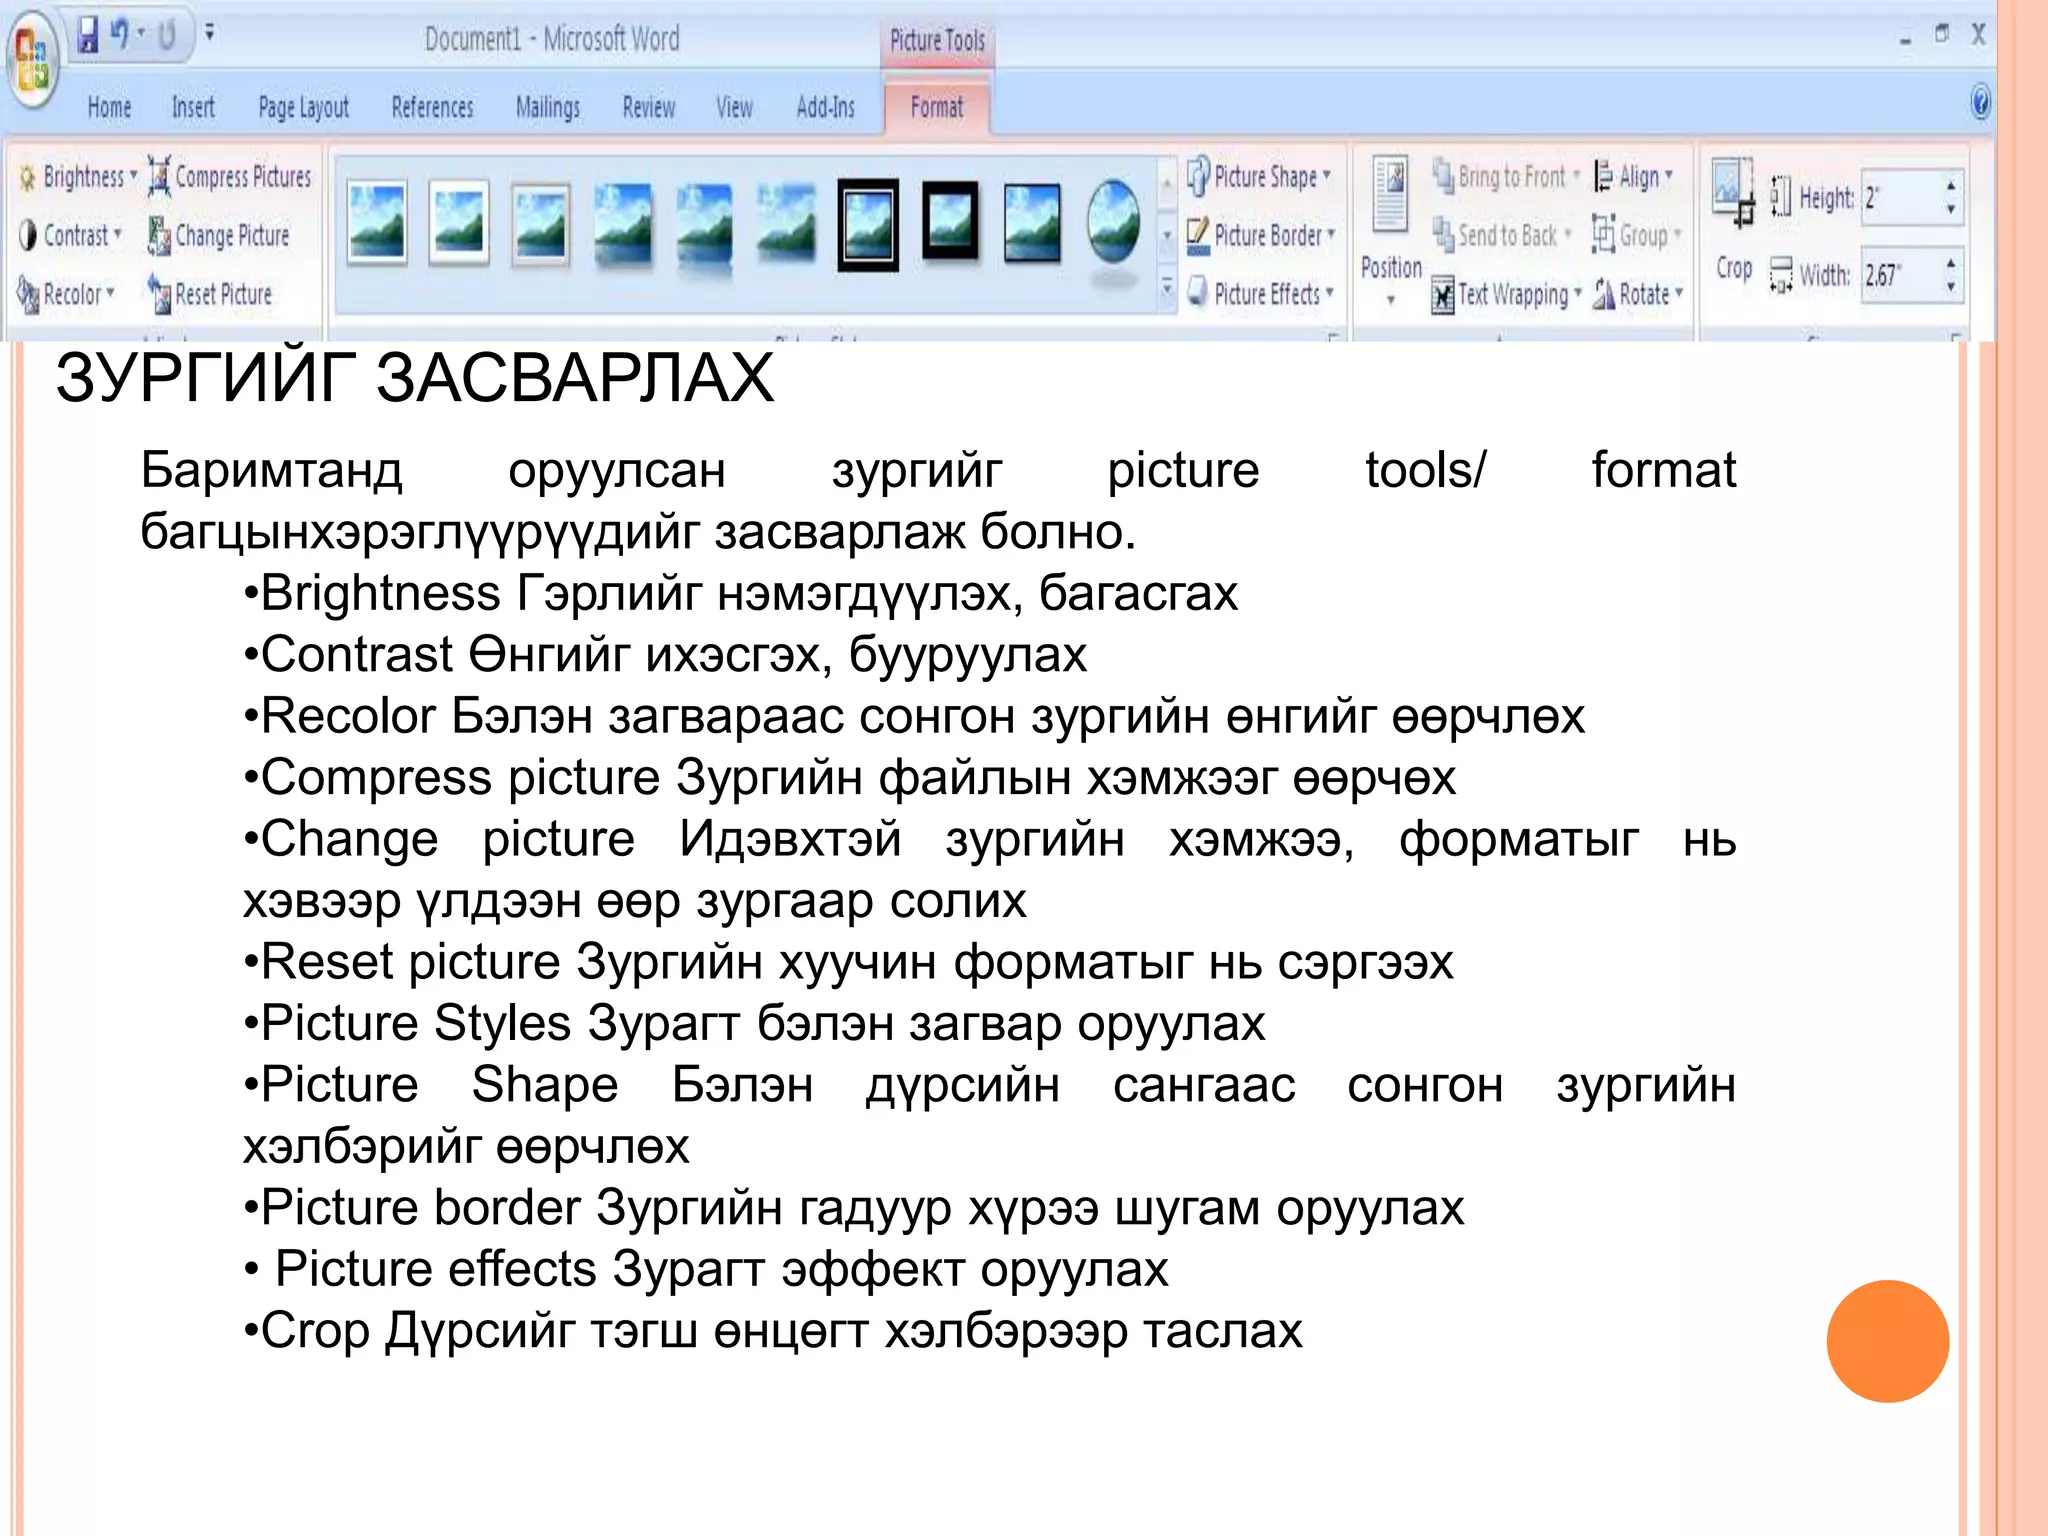Save the document with the floppy icon

(88, 36)
